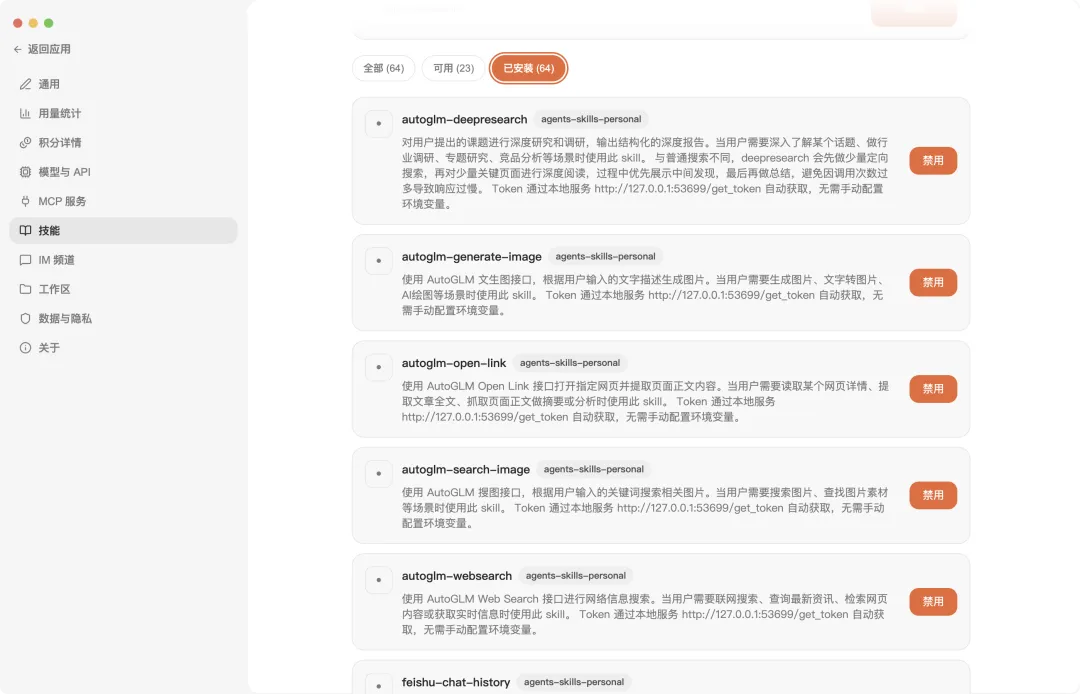This screenshot has height=694, width=1080.
Task: Click the autoglm-open-link skill dot icon
Action: [379, 368]
